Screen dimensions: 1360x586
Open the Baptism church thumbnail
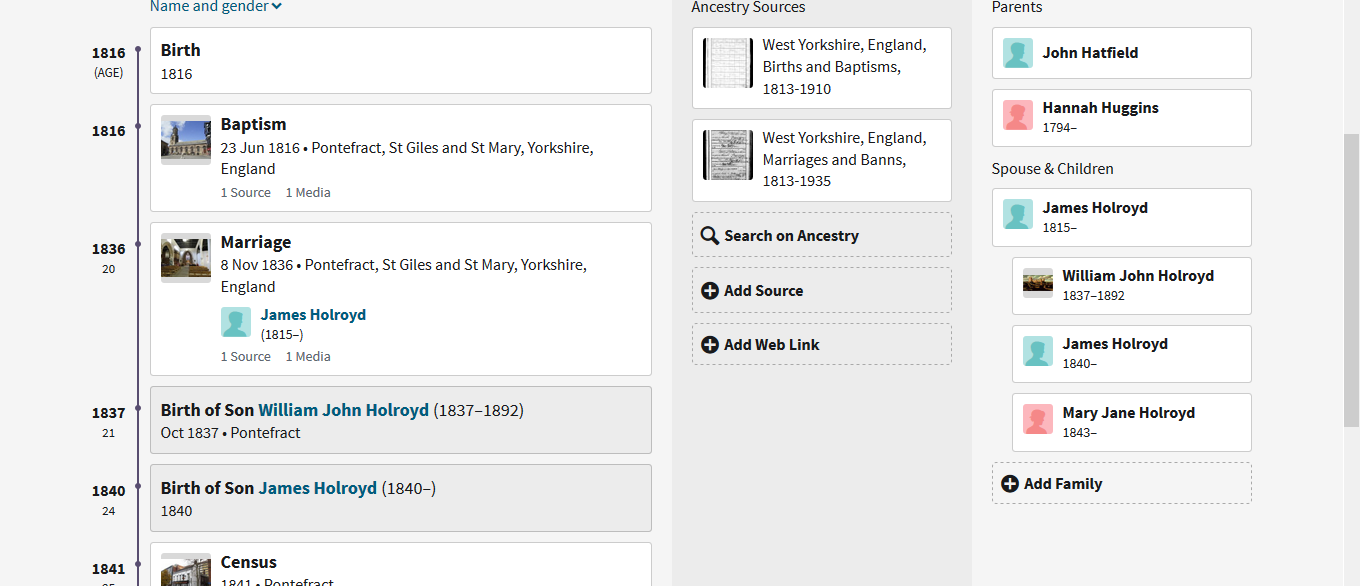pyautogui.click(x=186, y=140)
